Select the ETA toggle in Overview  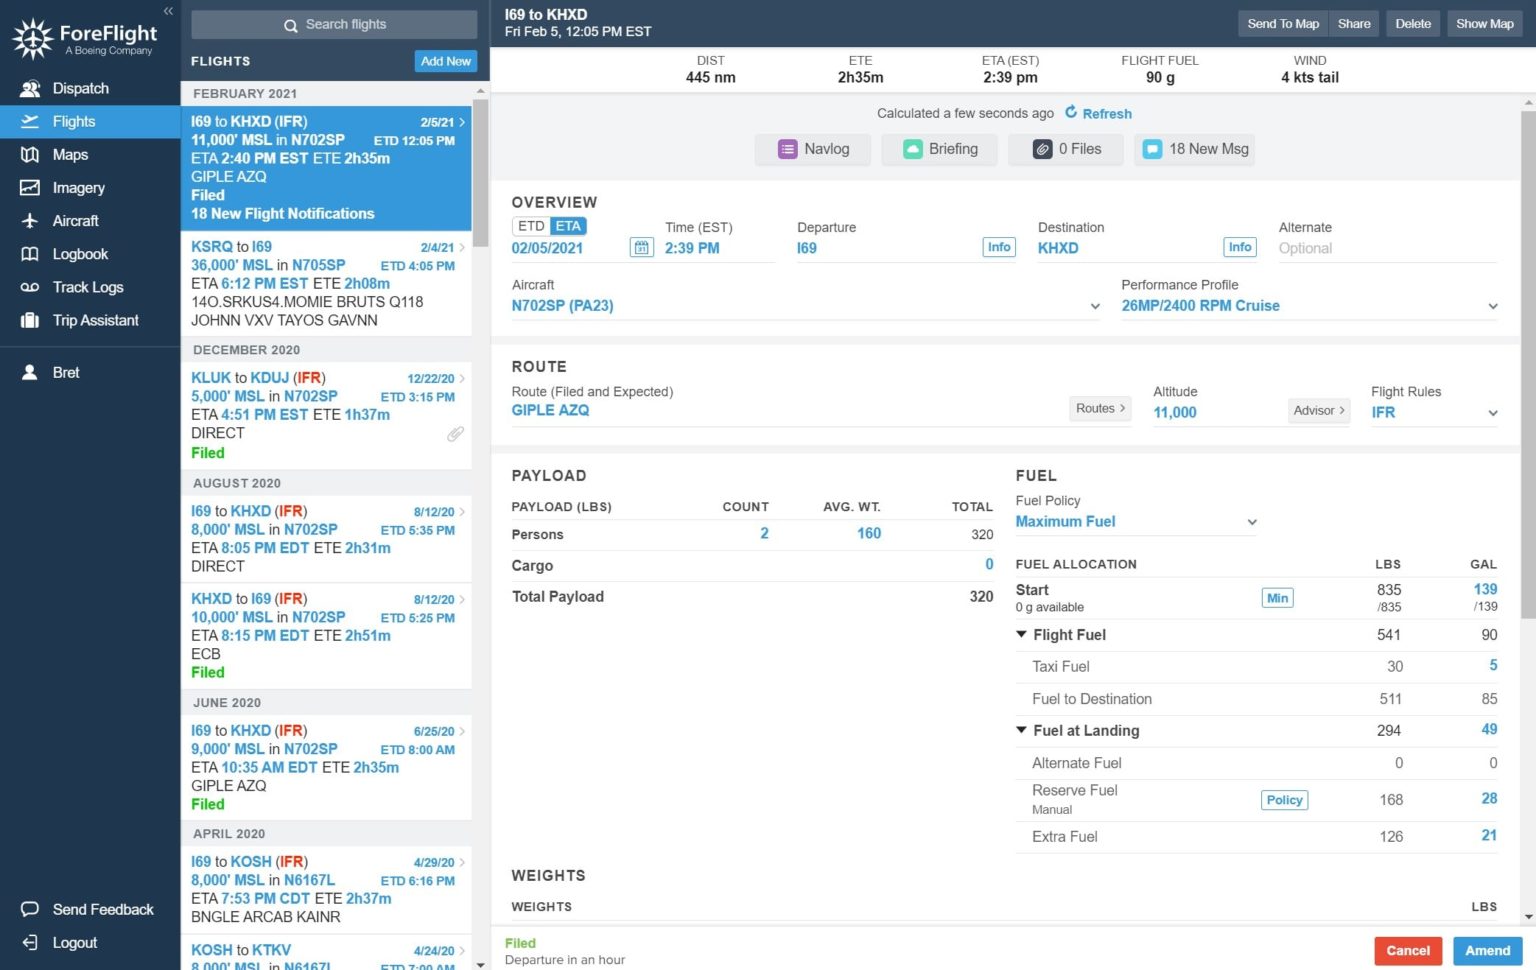coord(567,225)
